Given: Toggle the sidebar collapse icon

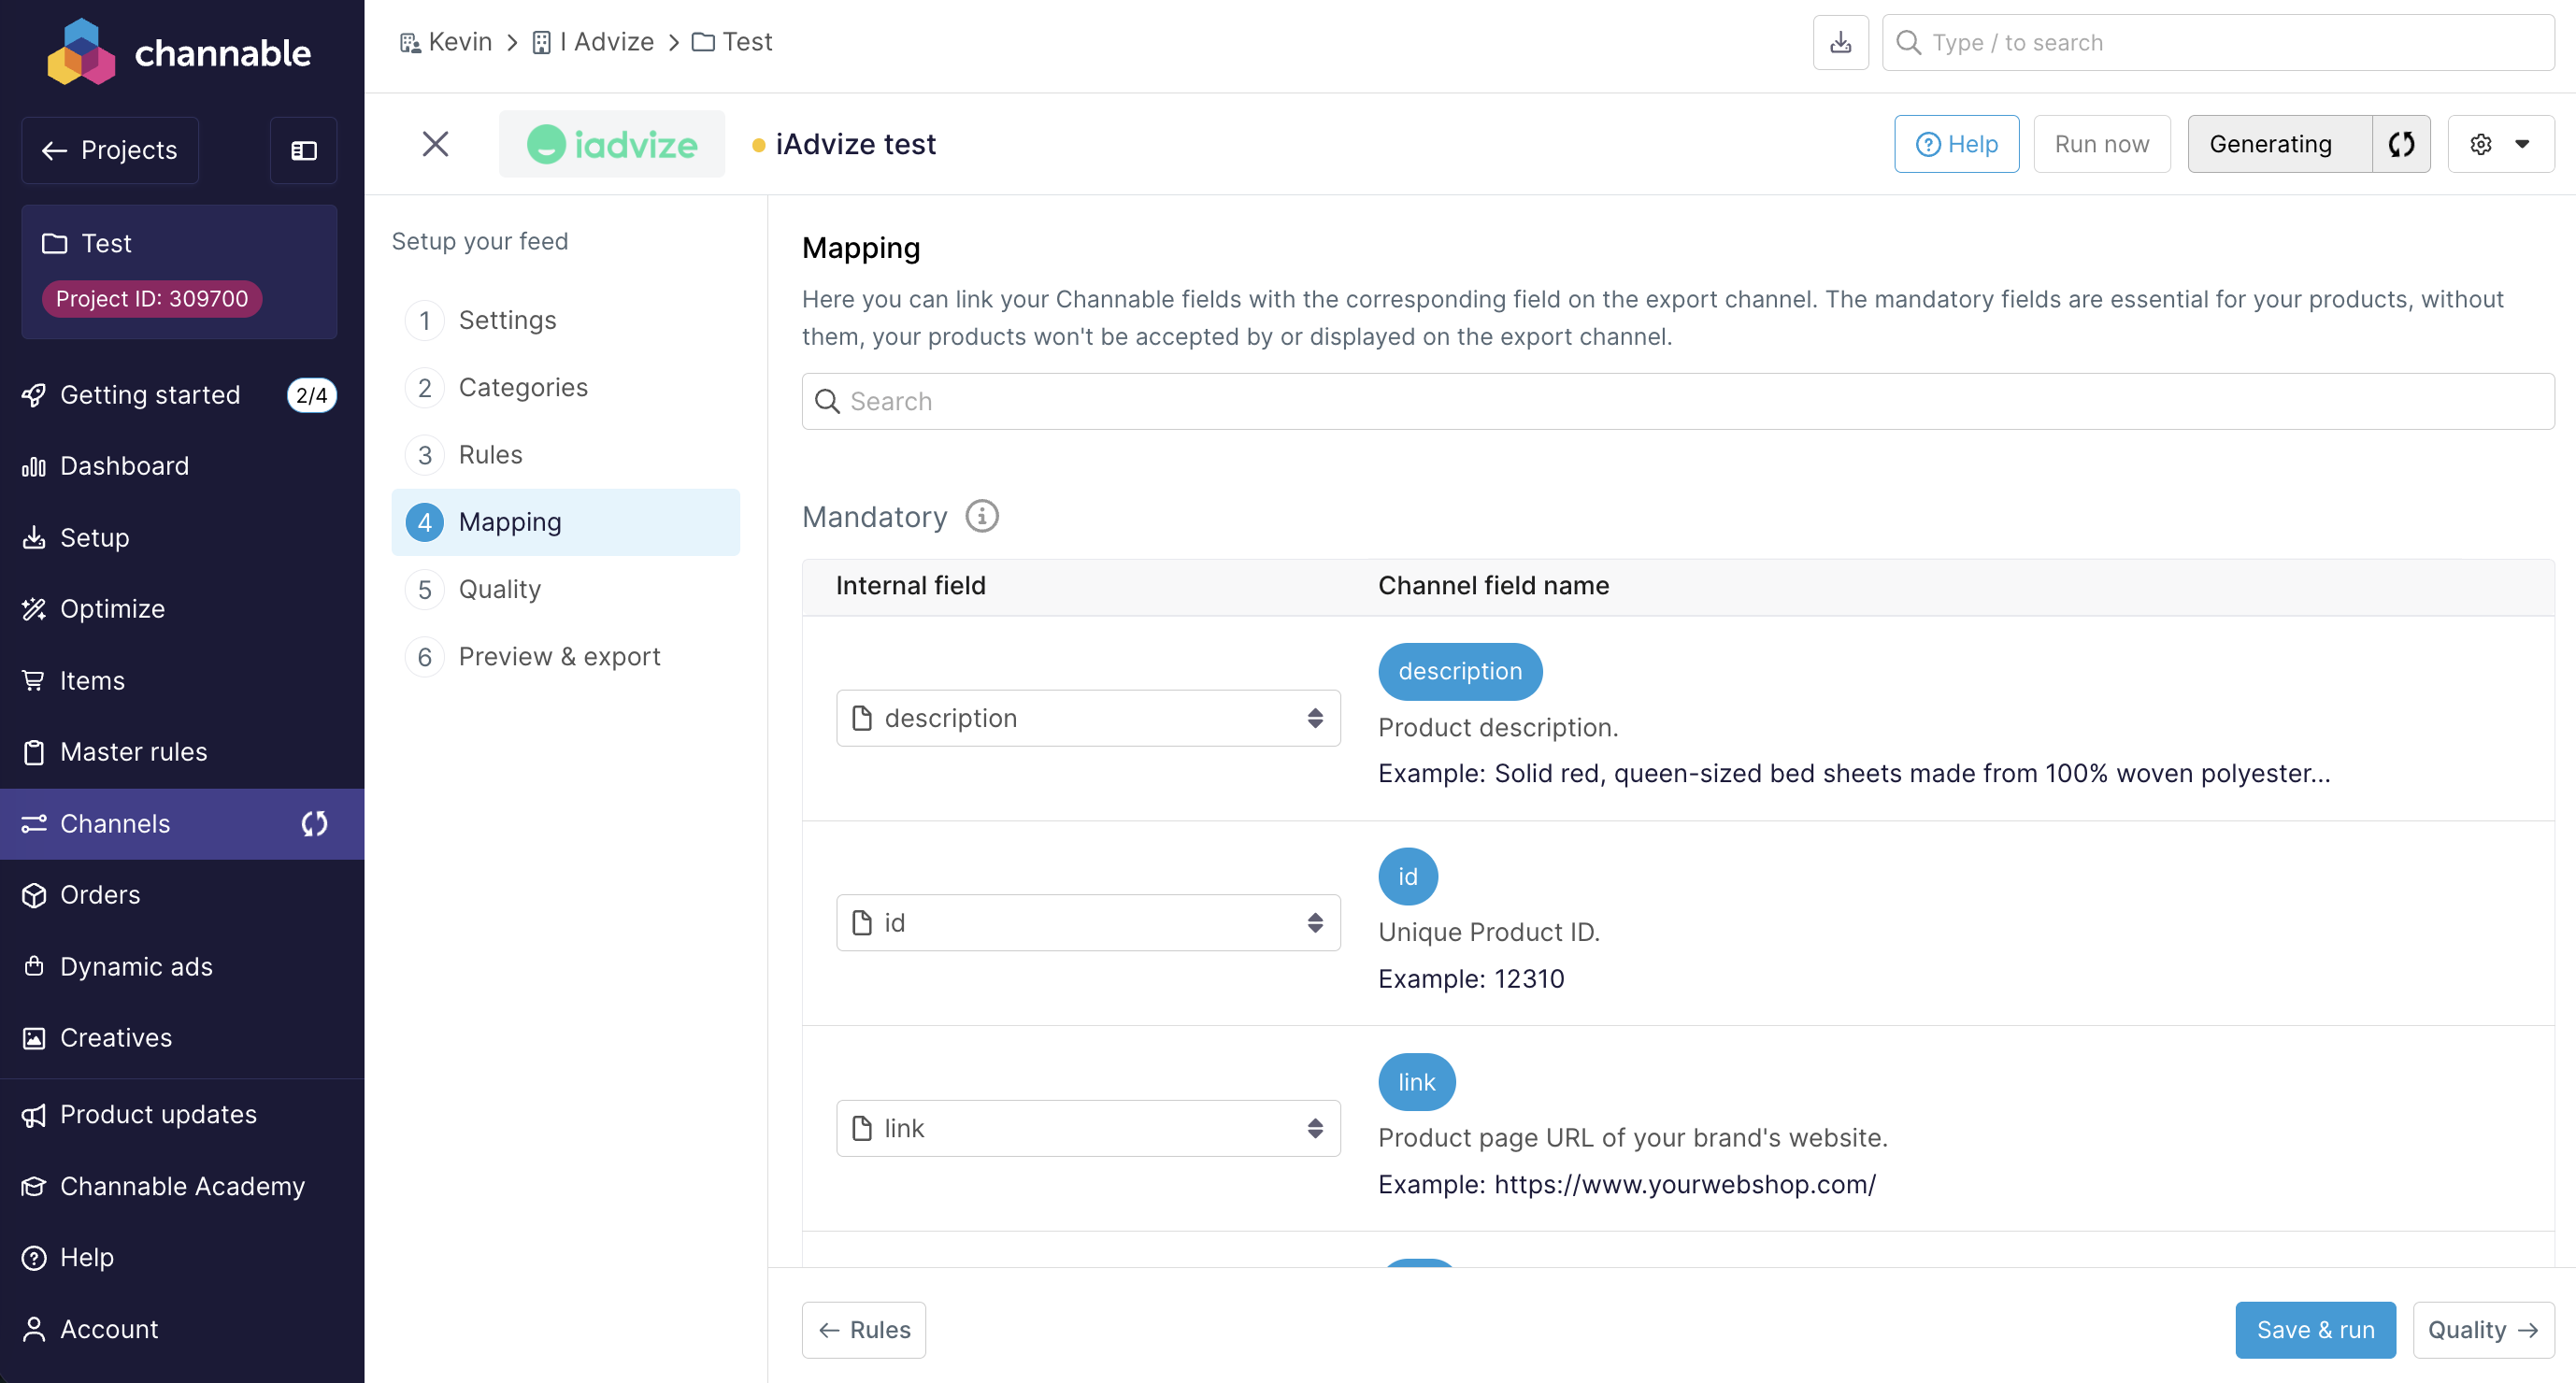Looking at the screenshot, I should 303,150.
